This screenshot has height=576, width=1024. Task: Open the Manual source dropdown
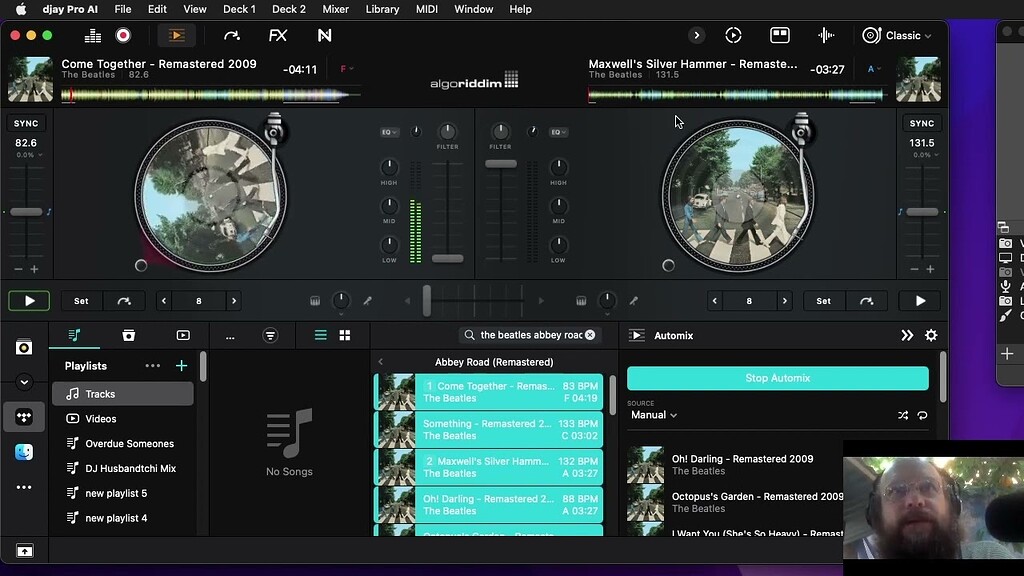click(x=652, y=414)
